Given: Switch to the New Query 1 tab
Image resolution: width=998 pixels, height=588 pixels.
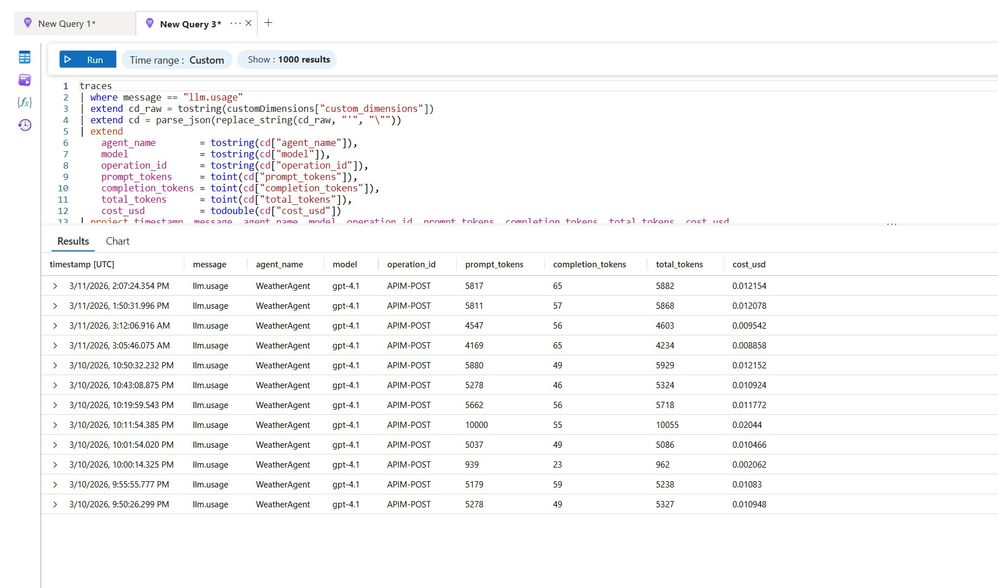Looking at the screenshot, I should [x=67, y=24].
